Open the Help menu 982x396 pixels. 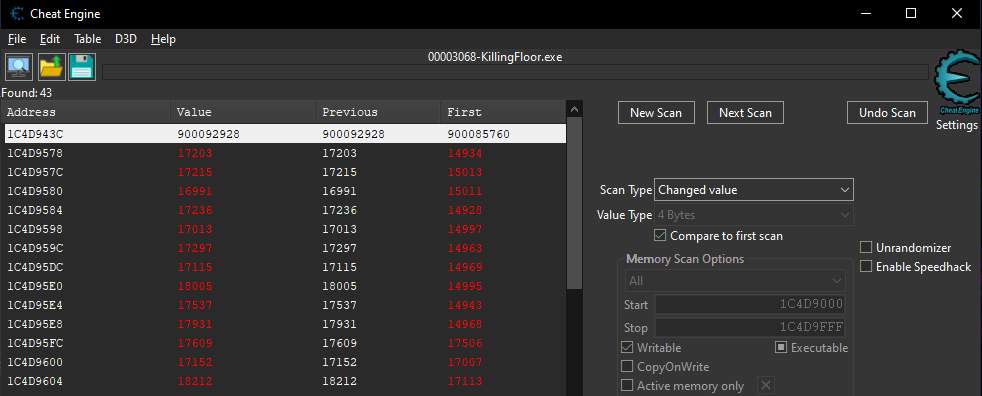click(x=163, y=39)
